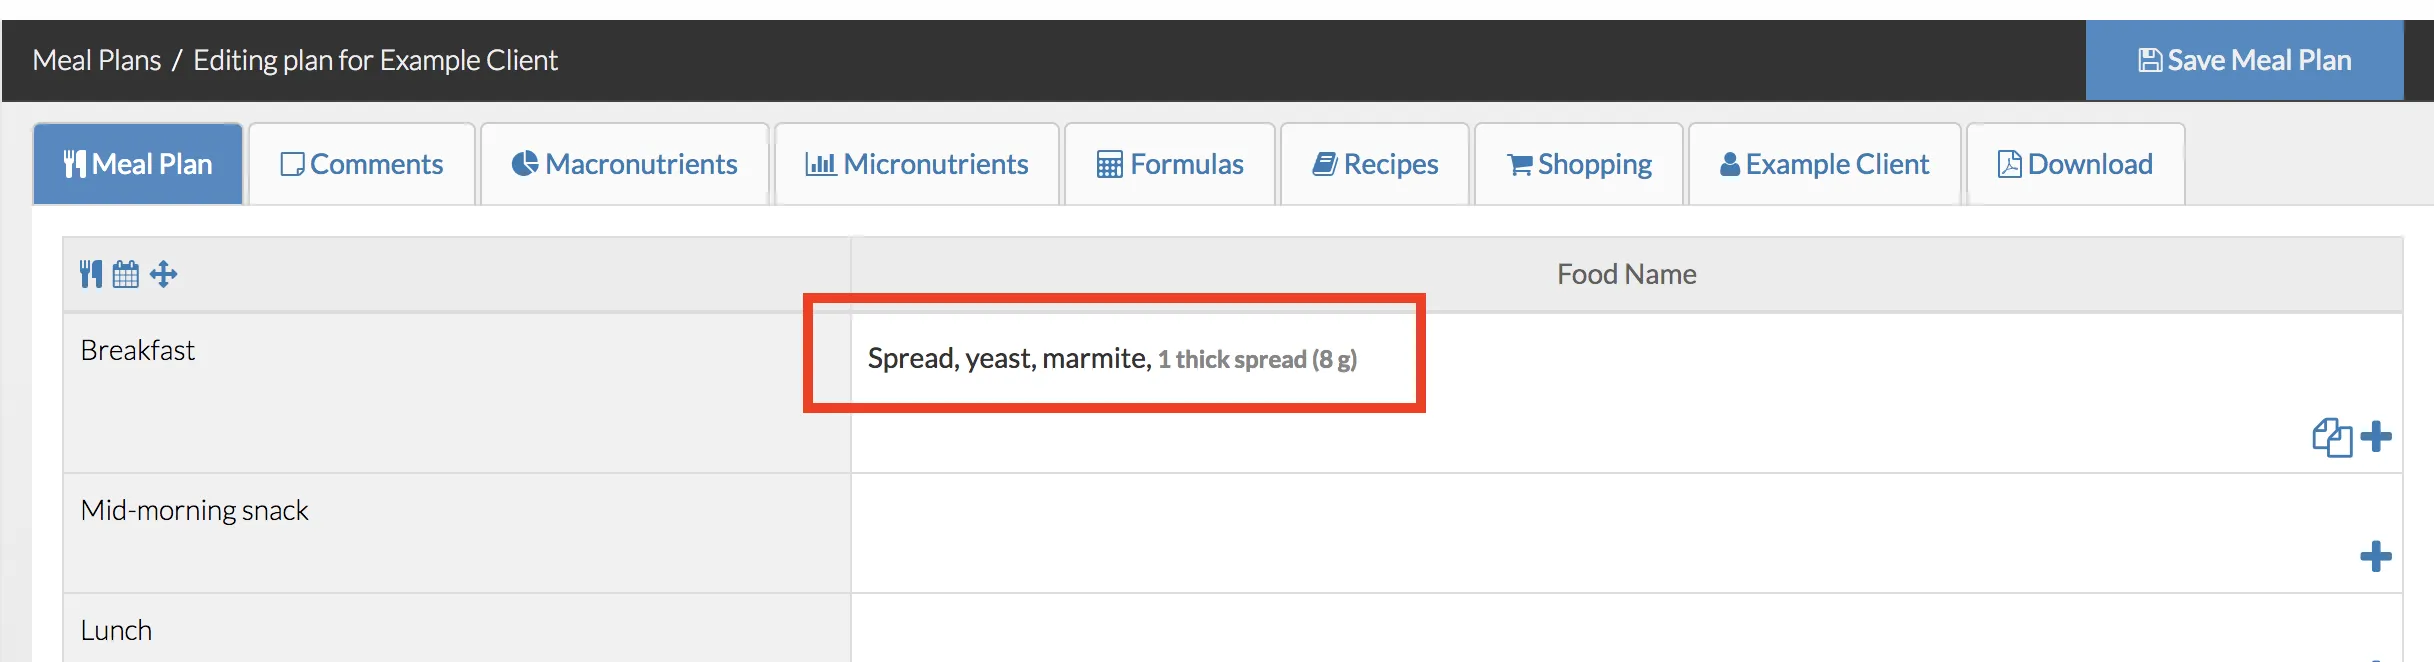Viewport: 2434px width, 662px height.
Task: Save the meal plan
Action: 2244,60
